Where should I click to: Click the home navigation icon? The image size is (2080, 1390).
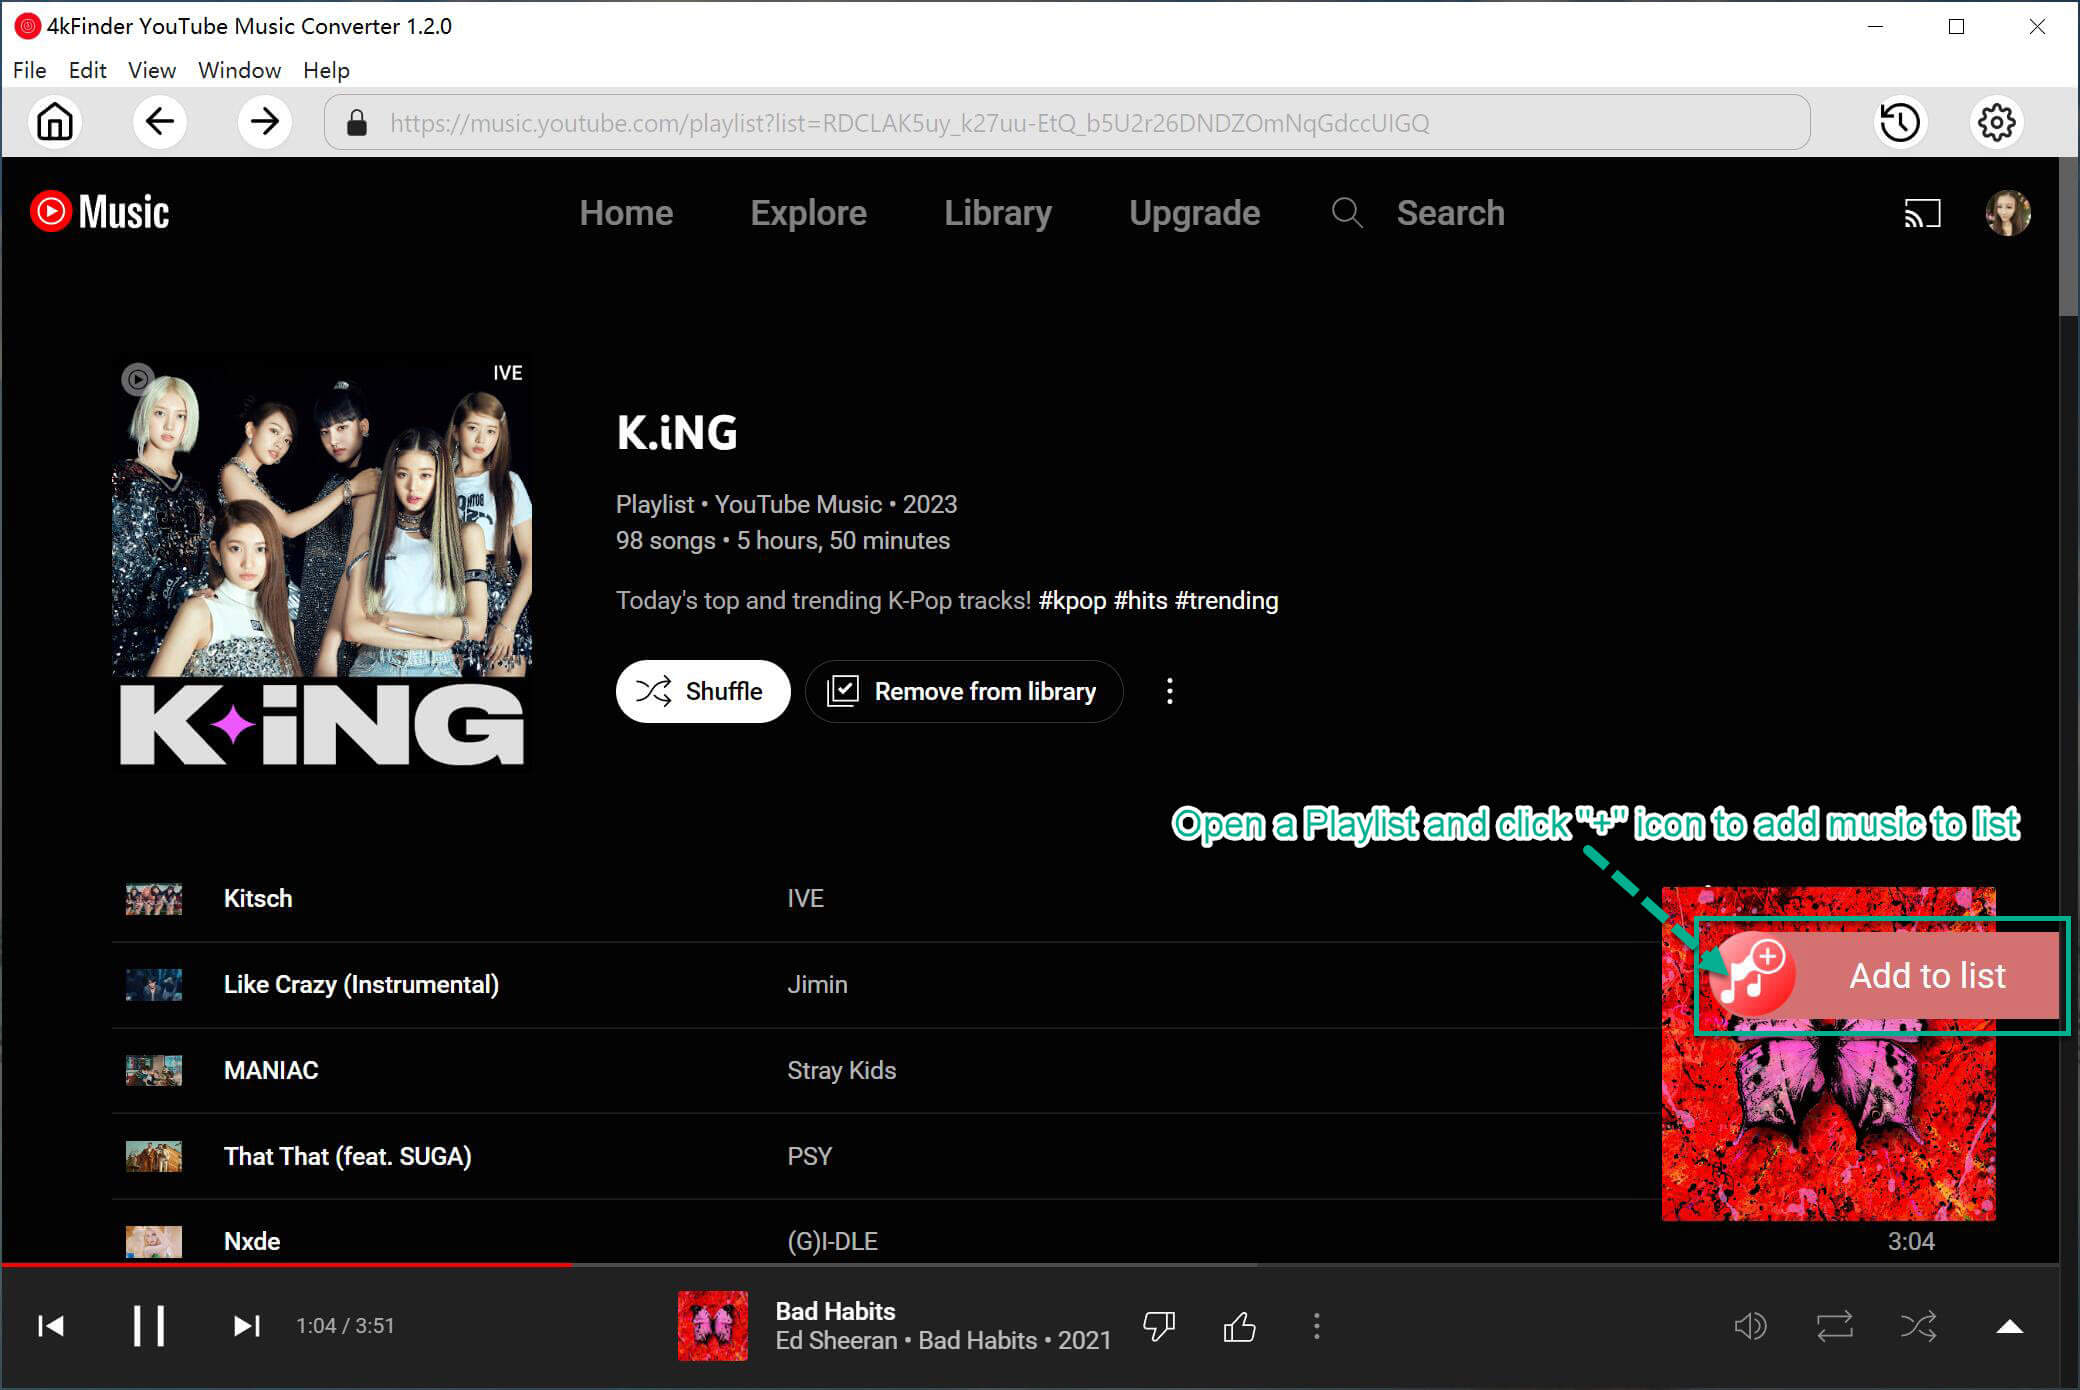[56, 123]
